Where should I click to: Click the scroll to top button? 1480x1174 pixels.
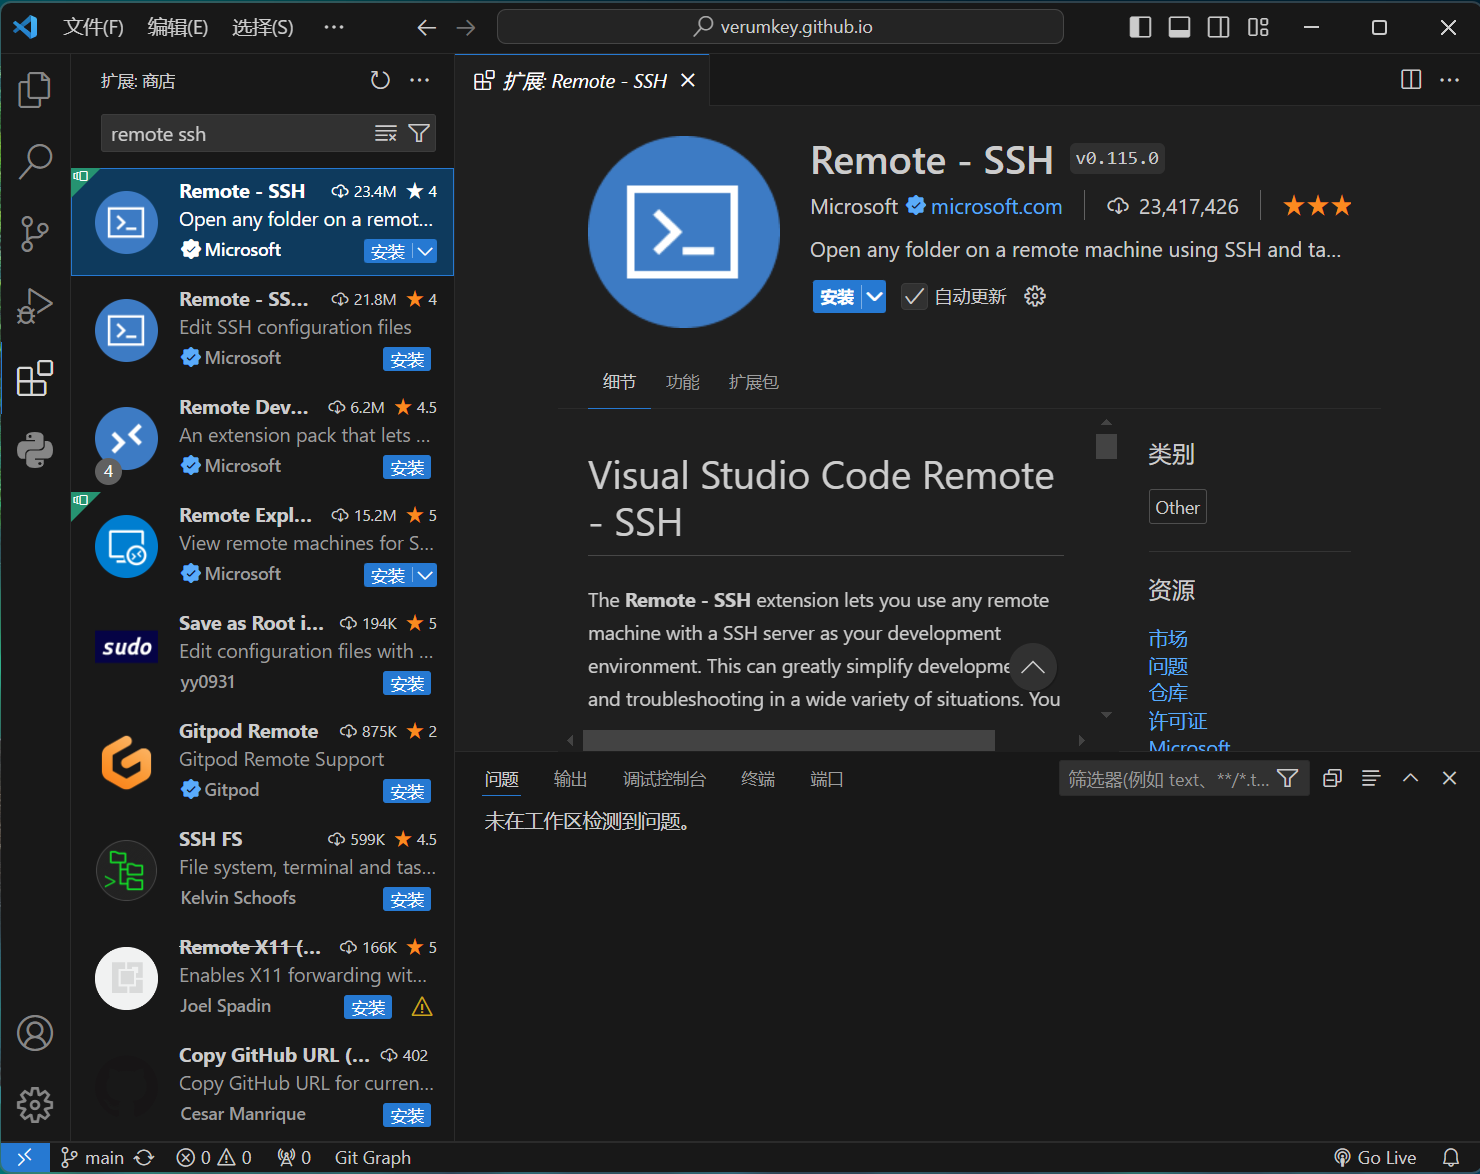(1033, 667)
